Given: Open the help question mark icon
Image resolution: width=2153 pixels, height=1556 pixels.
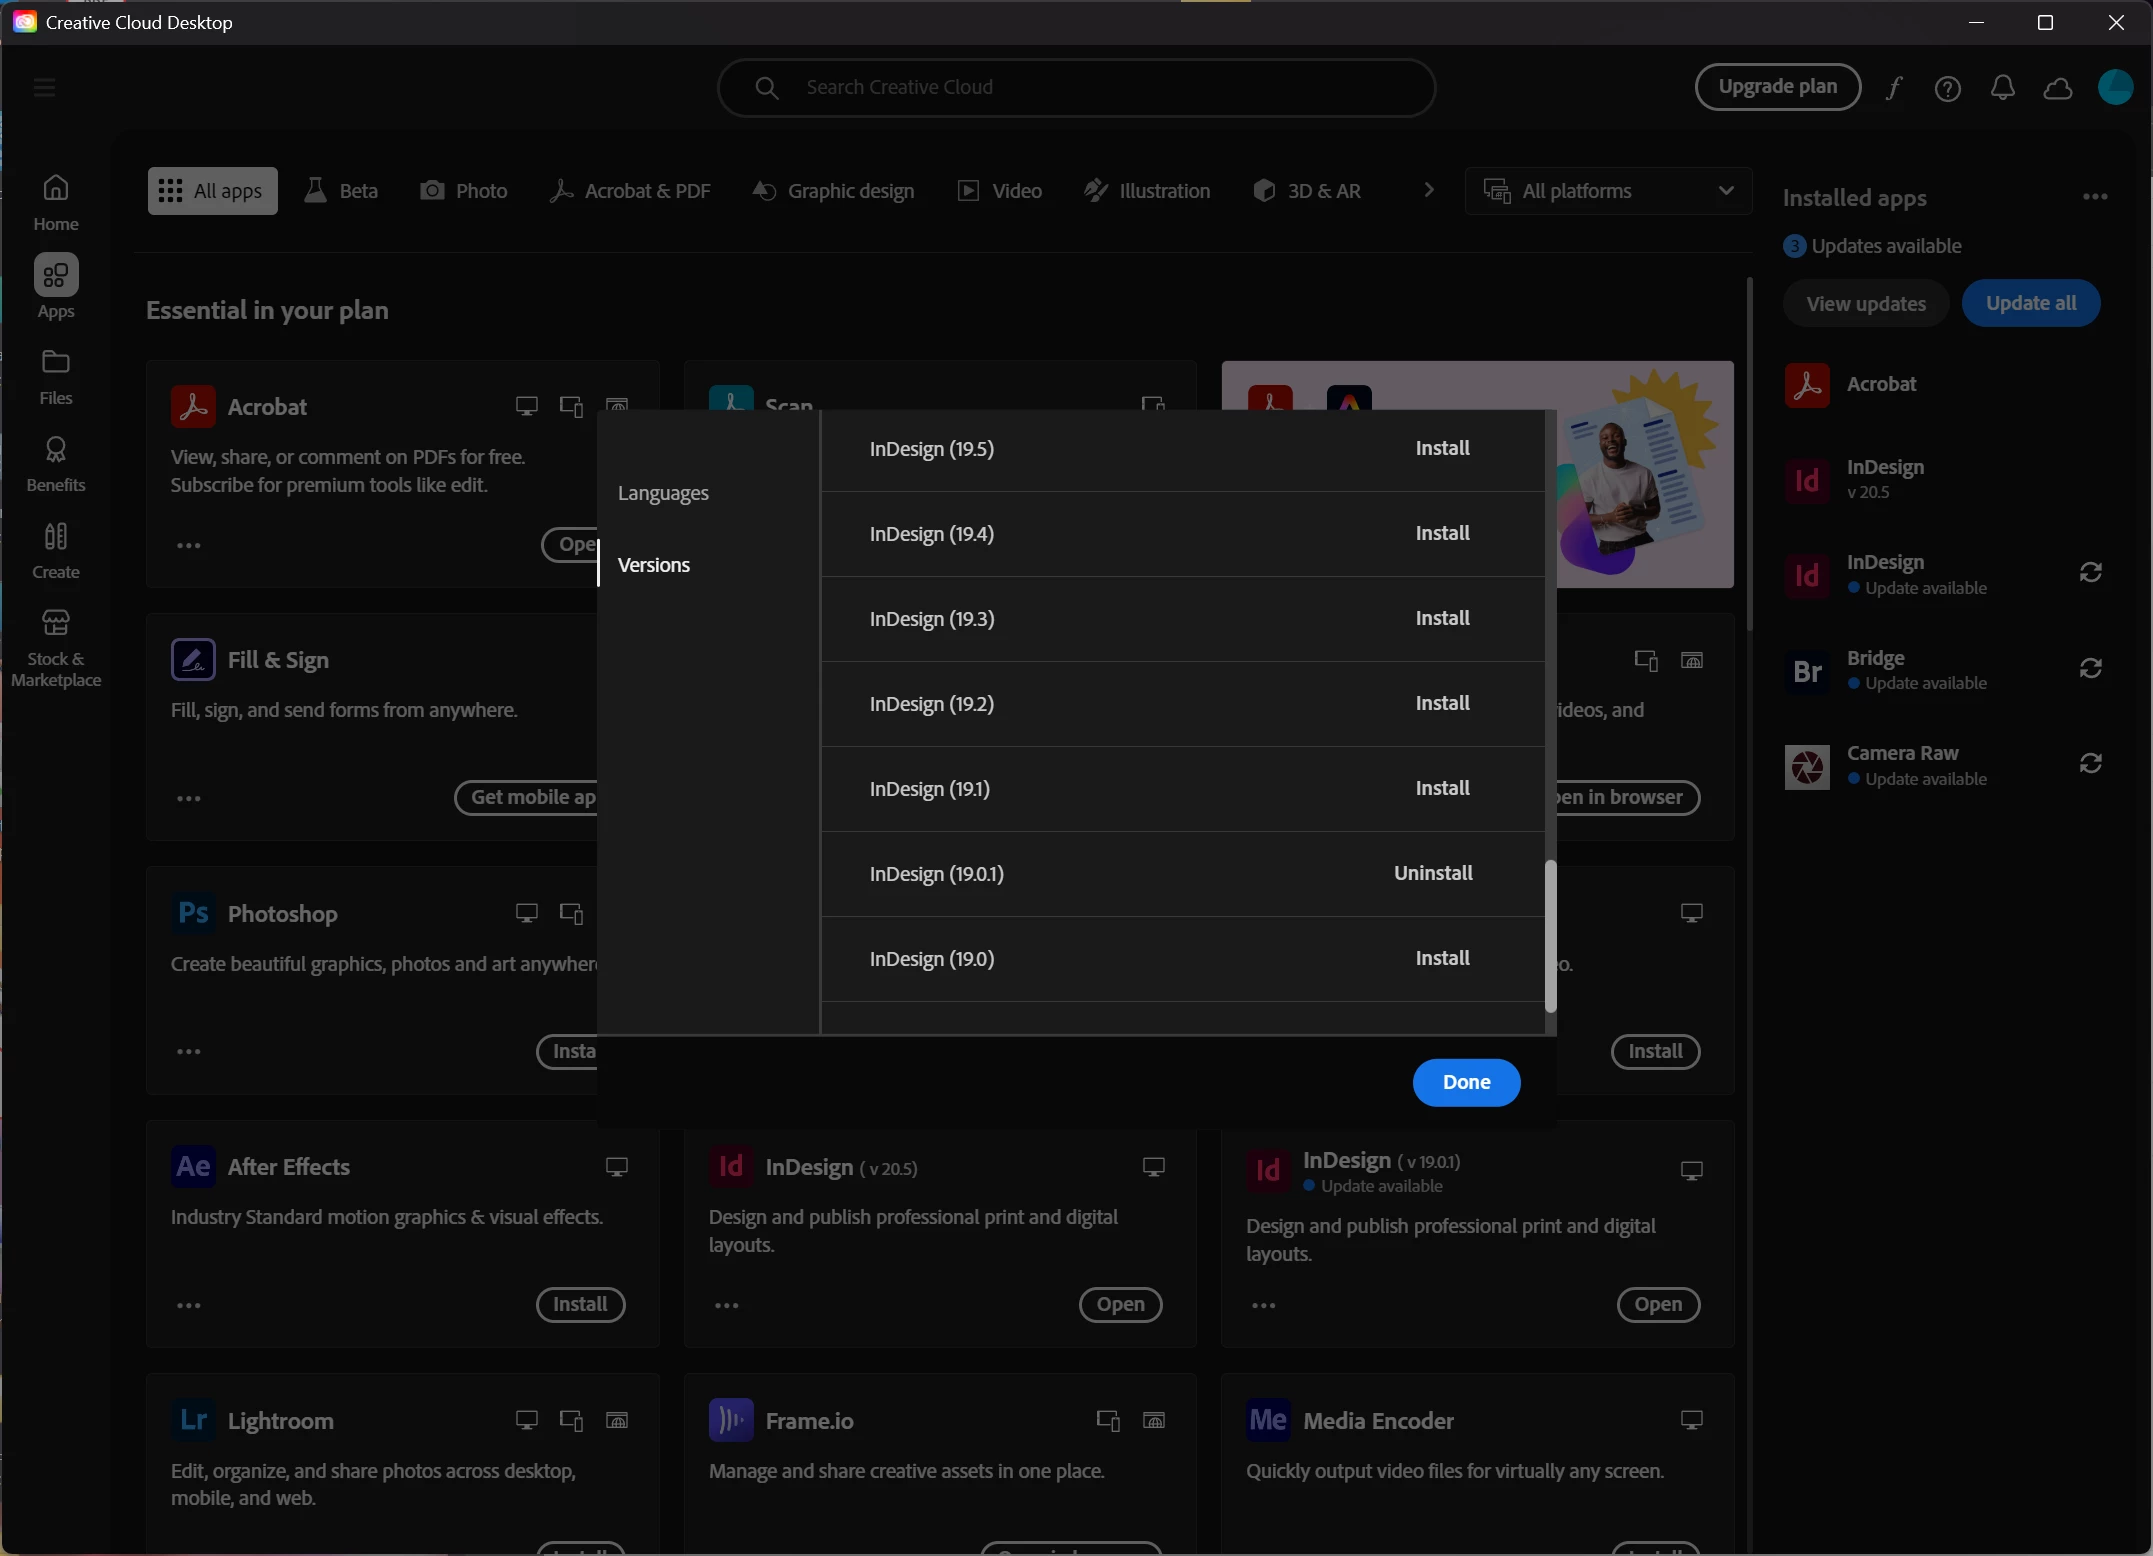Looking at the screenshot, I should (x=1947, y=88).
